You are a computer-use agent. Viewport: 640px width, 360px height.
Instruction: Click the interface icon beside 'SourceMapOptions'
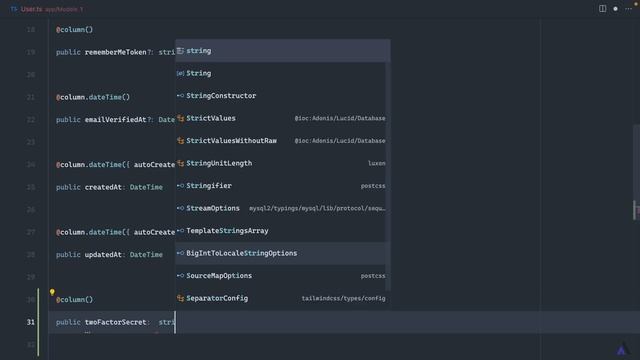pos(180,276)
